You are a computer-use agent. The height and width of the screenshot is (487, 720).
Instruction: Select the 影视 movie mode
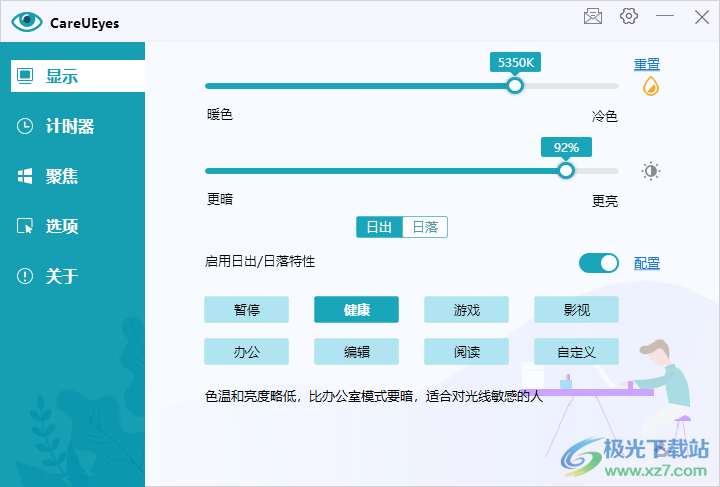[x=576, y=309]
